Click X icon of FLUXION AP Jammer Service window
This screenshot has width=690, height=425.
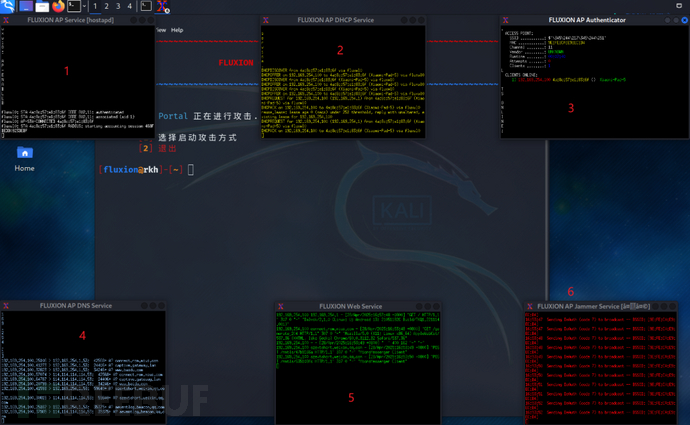point(530,306)
